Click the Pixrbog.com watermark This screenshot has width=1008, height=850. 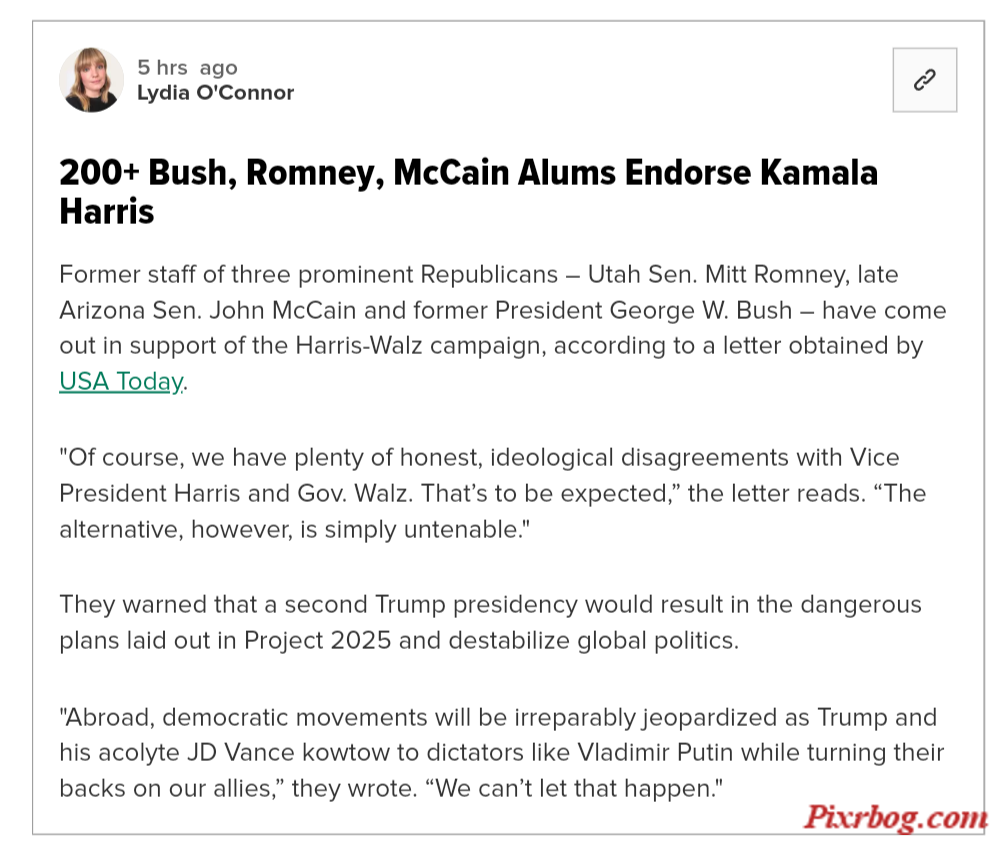click(x=896, y=818)
